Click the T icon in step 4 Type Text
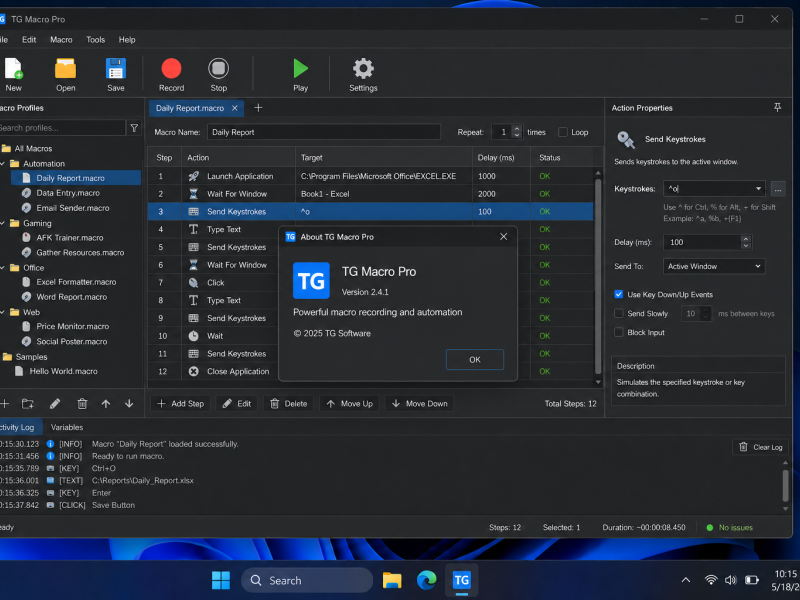Screen dimensions: 800x600 coord(193,229)
